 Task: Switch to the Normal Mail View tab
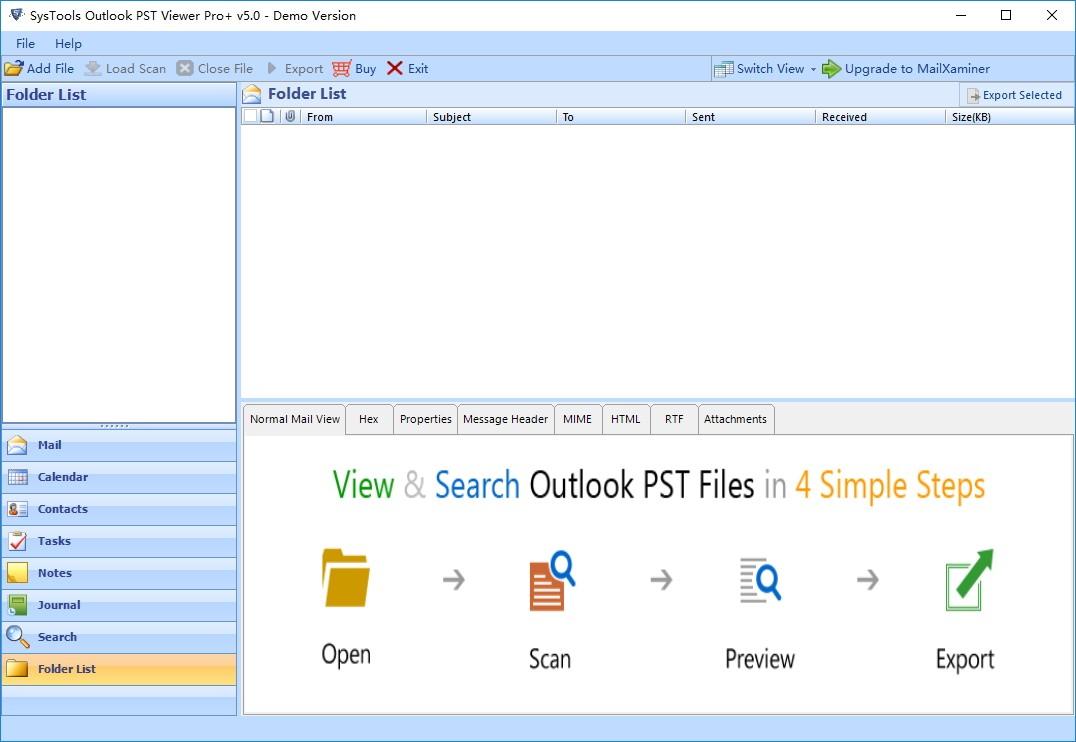(294, 419)
